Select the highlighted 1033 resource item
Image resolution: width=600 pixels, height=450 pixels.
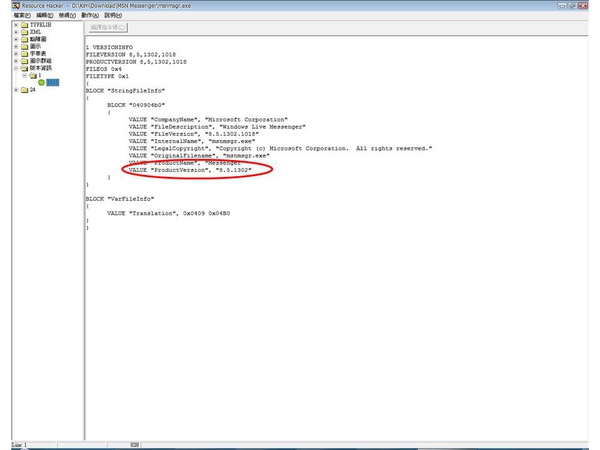tap(52, 83)
